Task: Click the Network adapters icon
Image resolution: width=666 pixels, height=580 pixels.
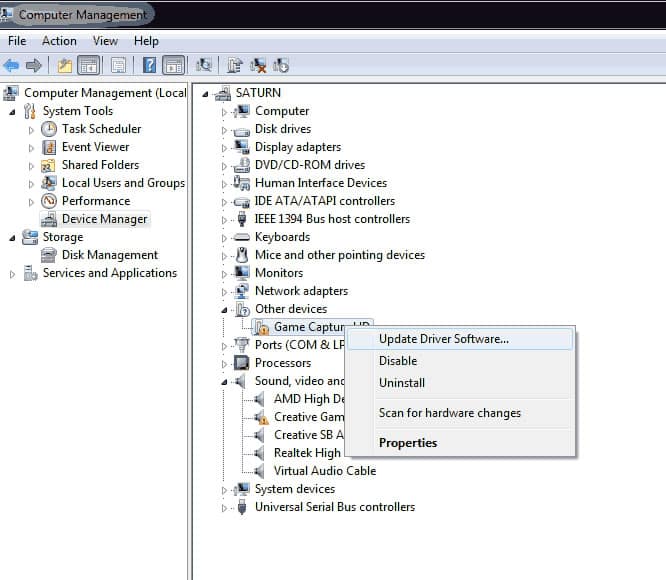Action: tap(242, 291)
